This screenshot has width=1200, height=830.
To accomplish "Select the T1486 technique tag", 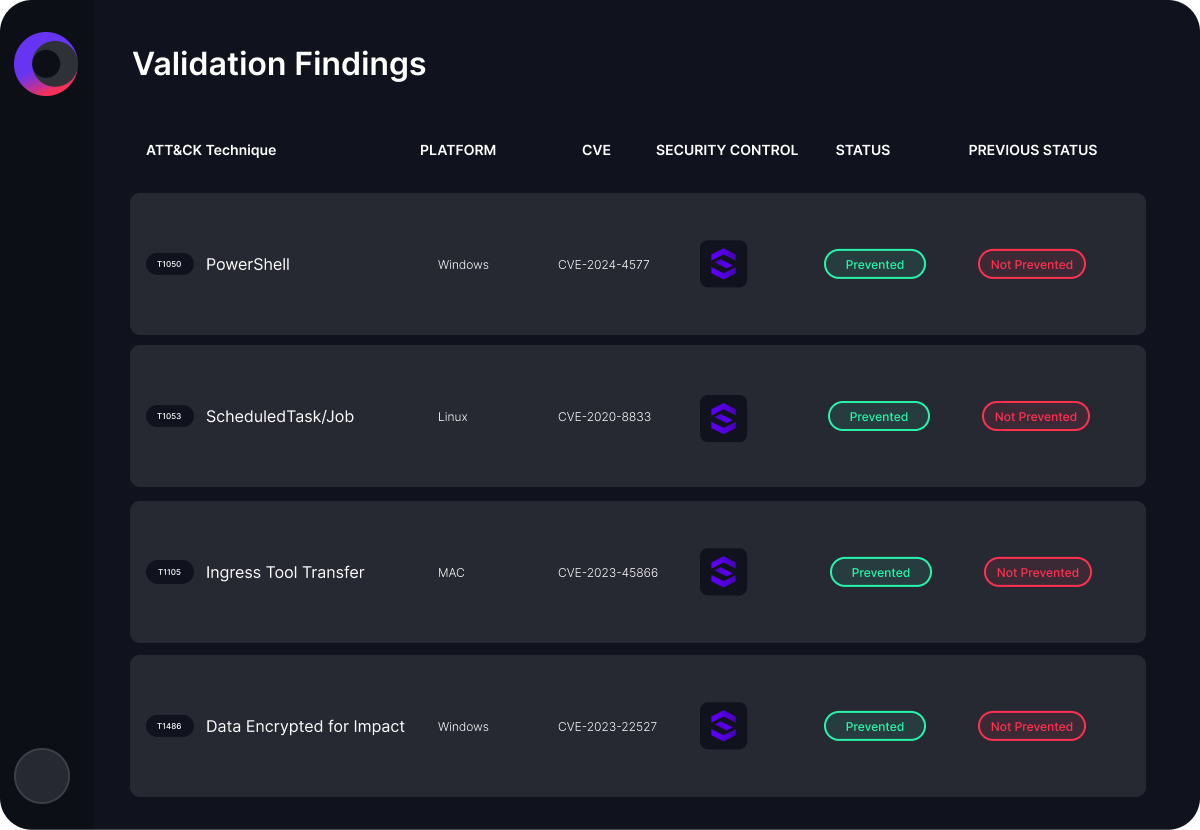I will pos(170,726).
